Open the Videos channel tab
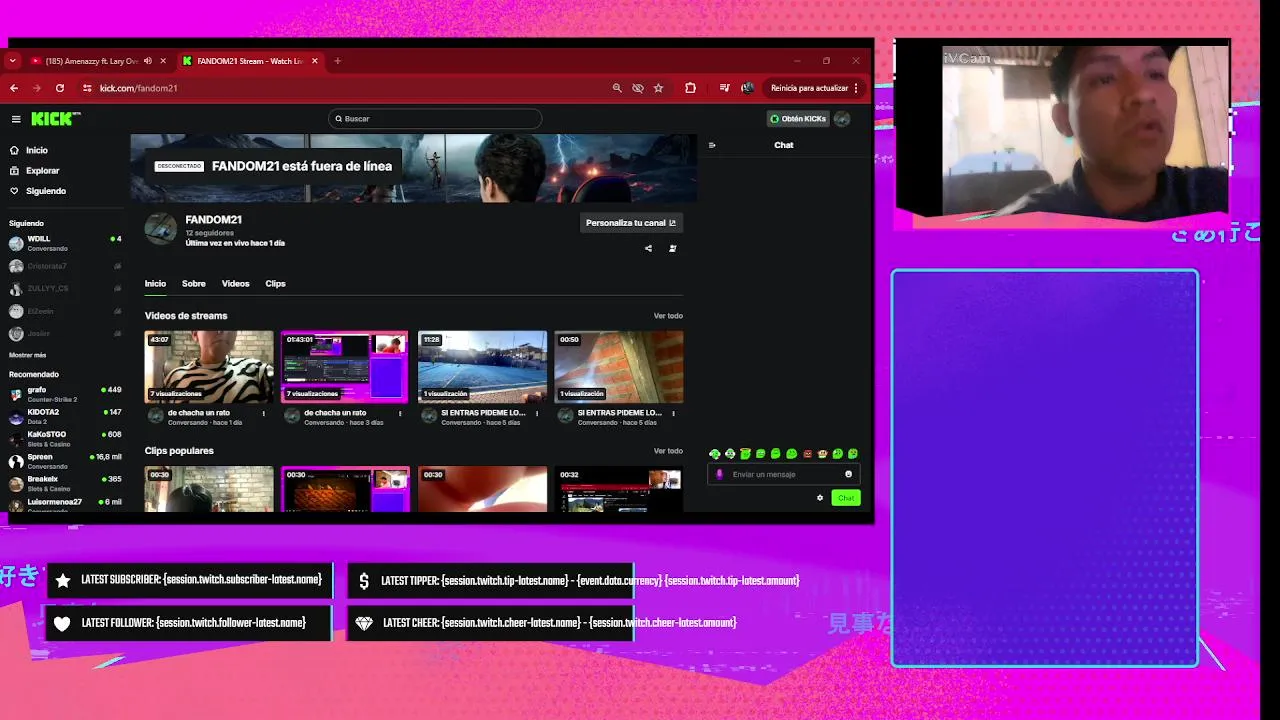Screen dimensions: 1280x720 [x=235, y=284]
